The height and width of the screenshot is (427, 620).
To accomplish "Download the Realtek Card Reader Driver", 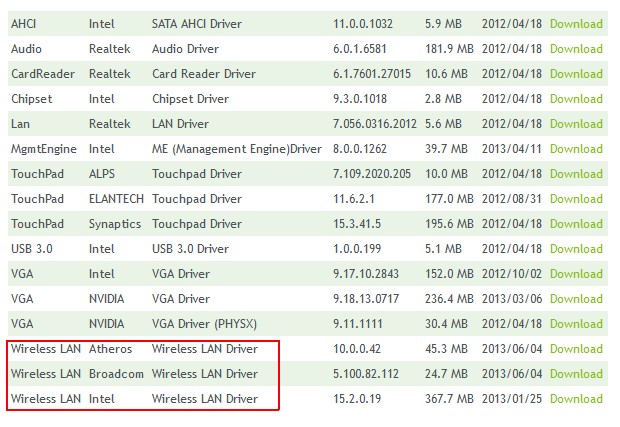I will (576, 74).
